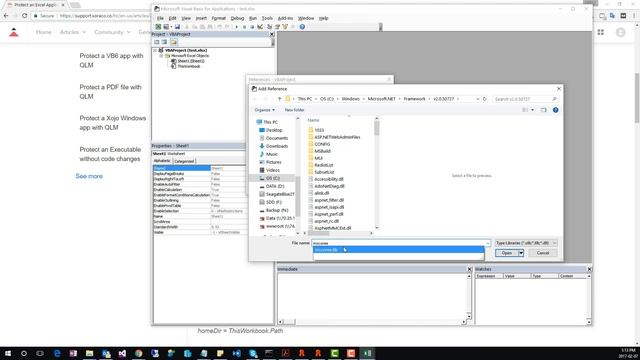Choose the highlighted autocomplete suggestion

pyautogui.click(x=398, y=250)
